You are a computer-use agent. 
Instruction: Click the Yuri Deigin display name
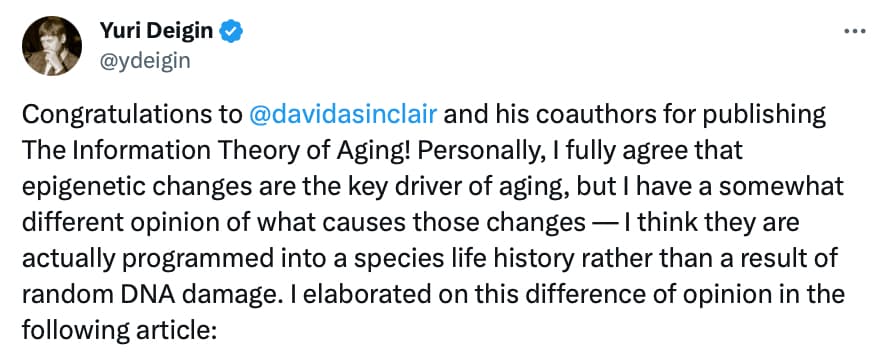point(158,31)
